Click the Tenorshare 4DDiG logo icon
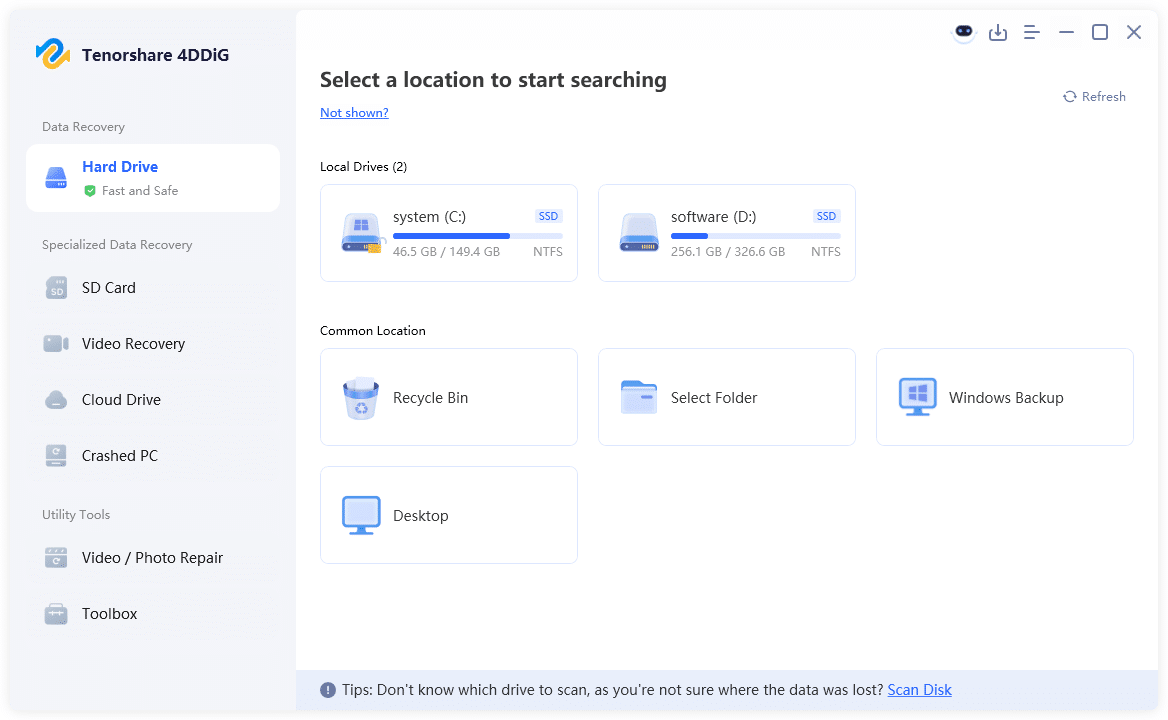The height and width of the screenshot is (720, 1168). (x=52, y=54)
